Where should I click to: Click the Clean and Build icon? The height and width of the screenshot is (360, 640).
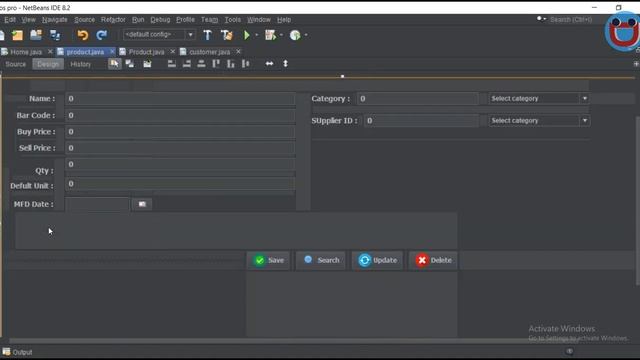coord(227,35)
